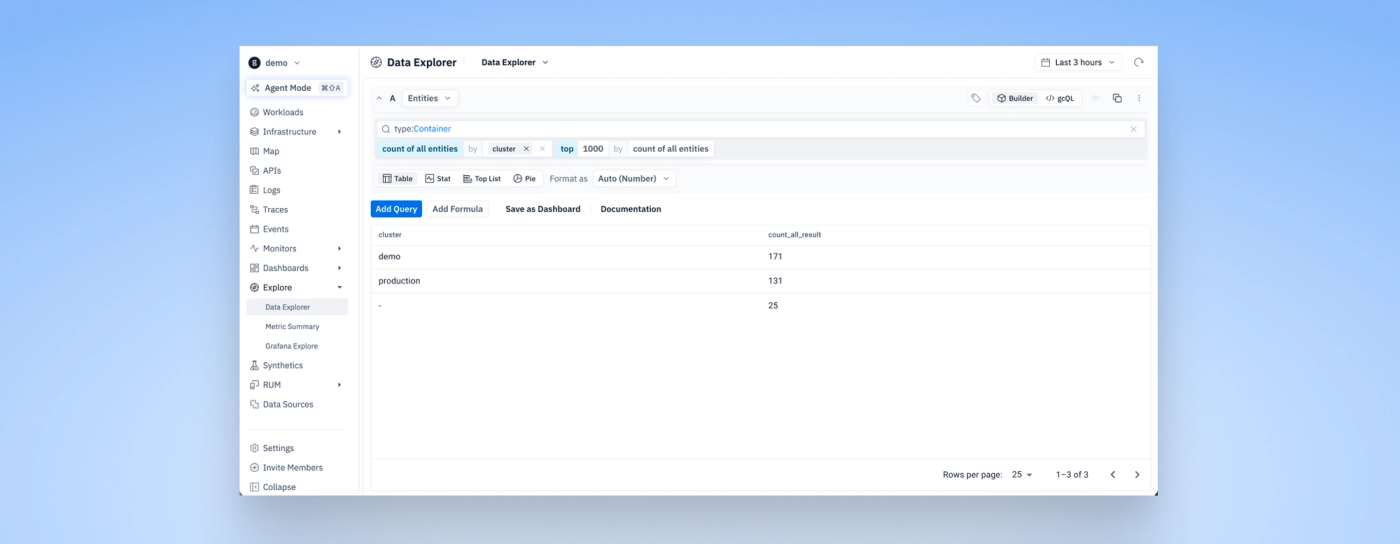
Task: Open the Traces page
Action: point(275,209)
